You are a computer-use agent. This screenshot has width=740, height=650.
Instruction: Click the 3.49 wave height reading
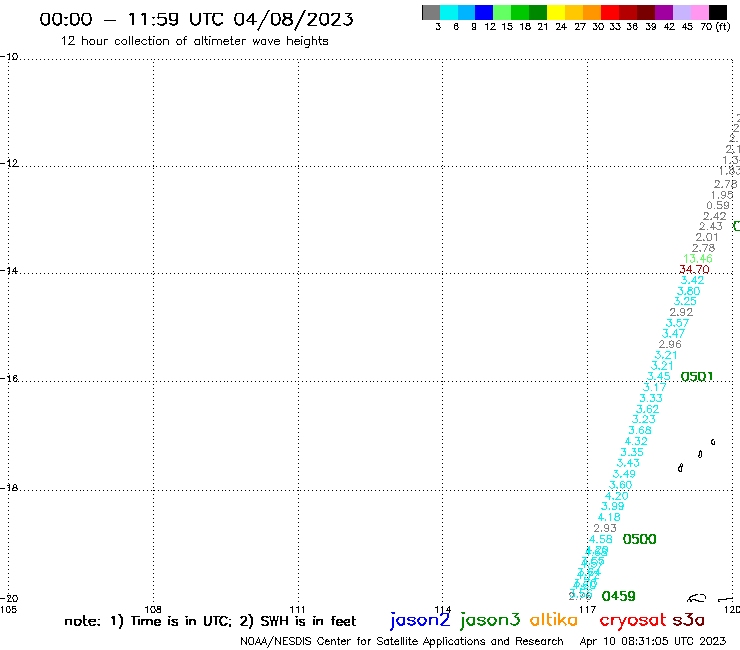624,474
